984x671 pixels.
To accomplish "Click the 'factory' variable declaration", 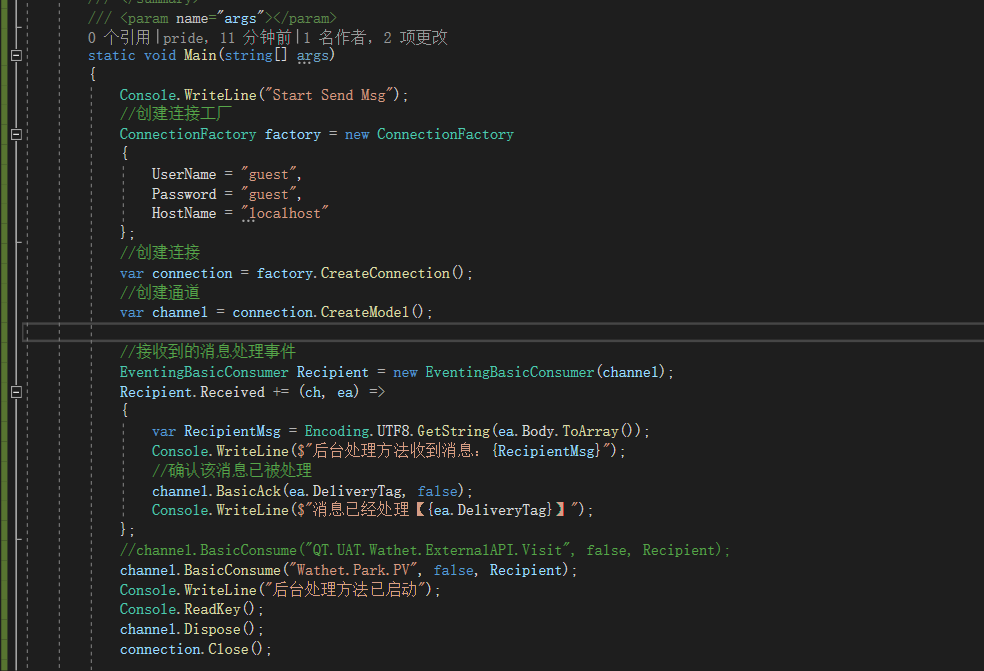I will click(x=292, y=134).
